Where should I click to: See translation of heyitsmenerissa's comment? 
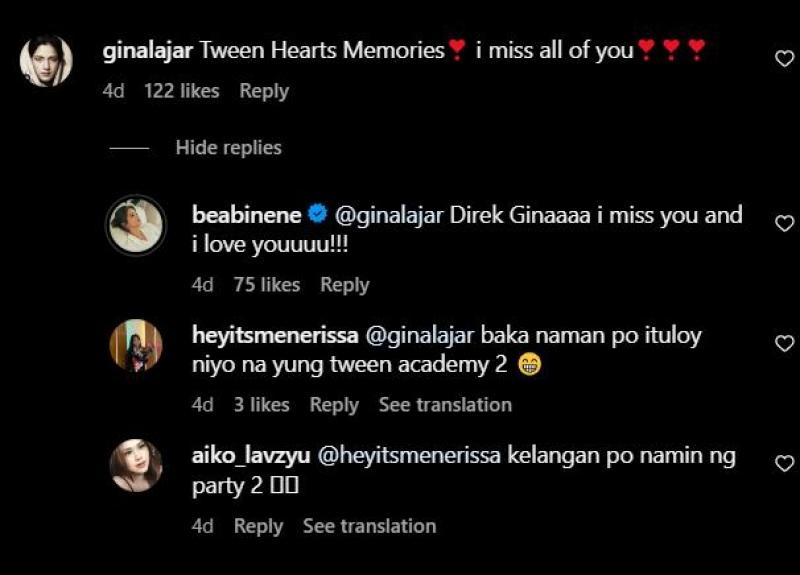pyautogui.click(x=445, y=405)
